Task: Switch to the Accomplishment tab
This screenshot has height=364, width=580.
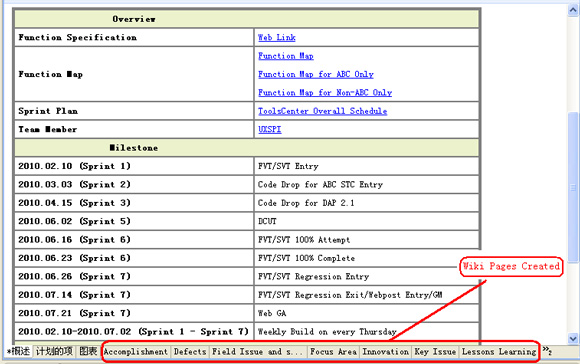Action: point(135,351)
